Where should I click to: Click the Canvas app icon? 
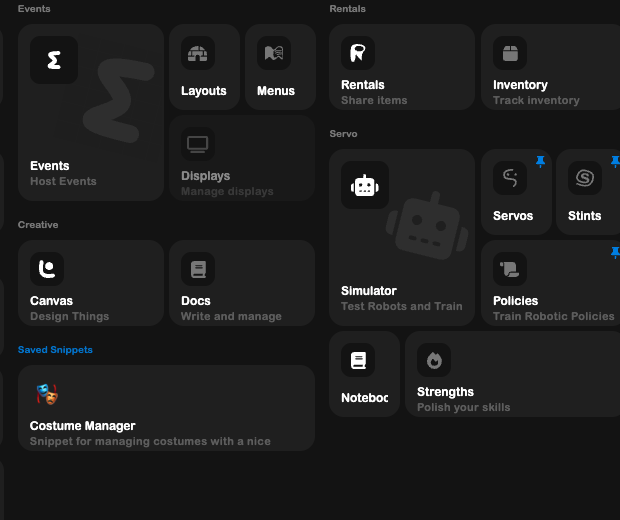[47, 269]
